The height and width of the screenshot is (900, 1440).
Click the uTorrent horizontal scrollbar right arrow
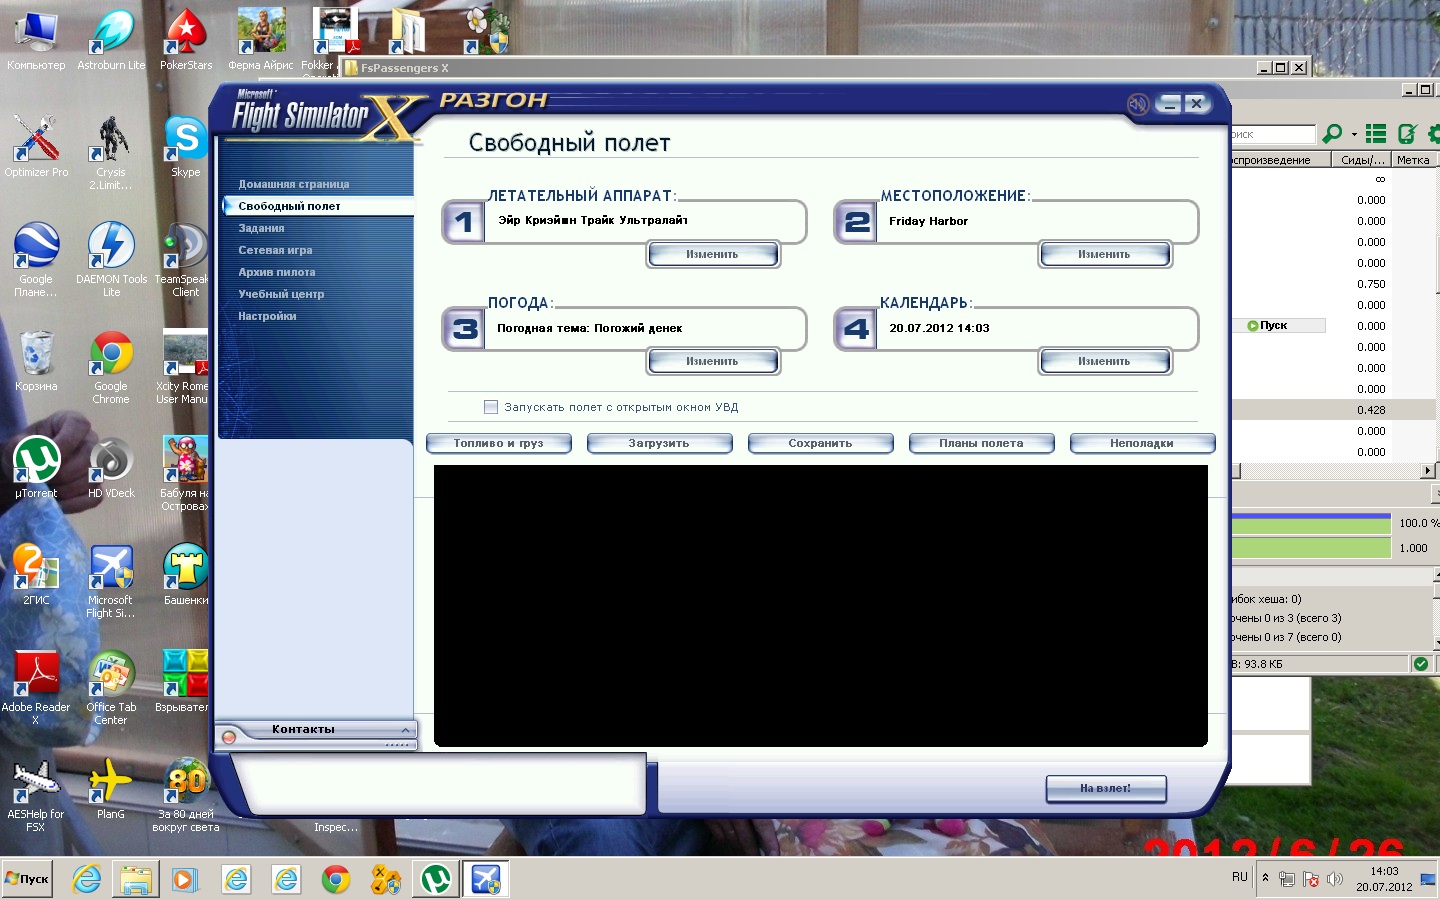[x=1427, y=470]
